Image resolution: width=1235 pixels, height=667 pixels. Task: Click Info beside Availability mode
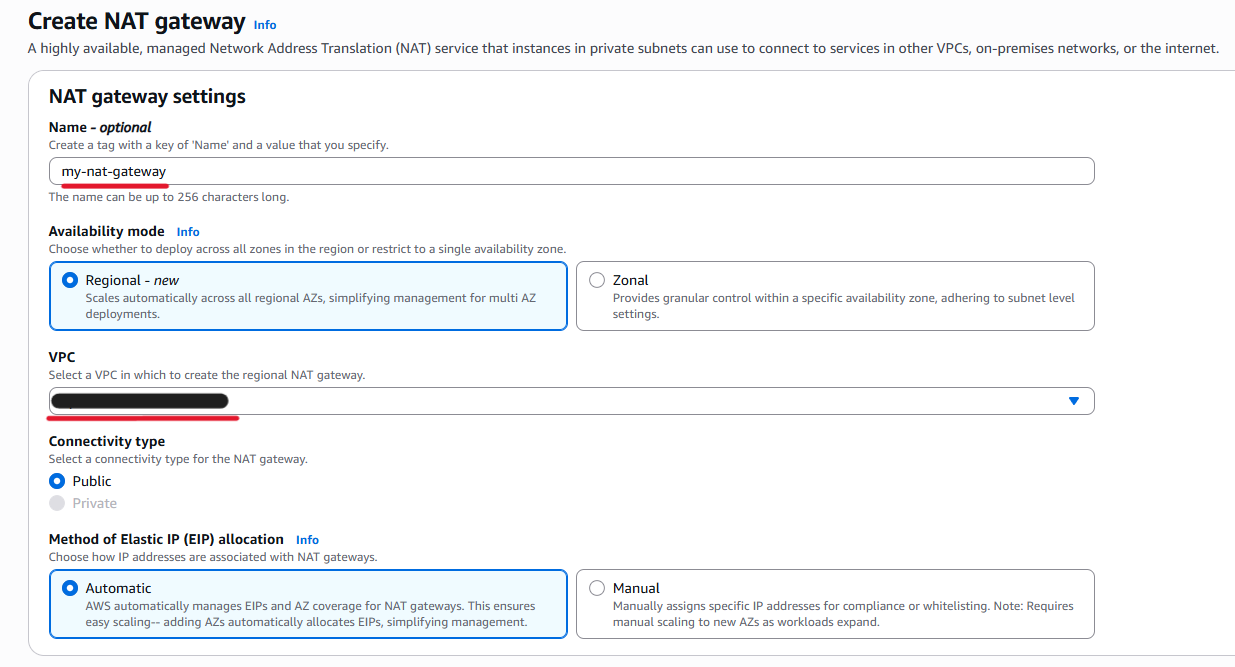click(x=187, y=231)
